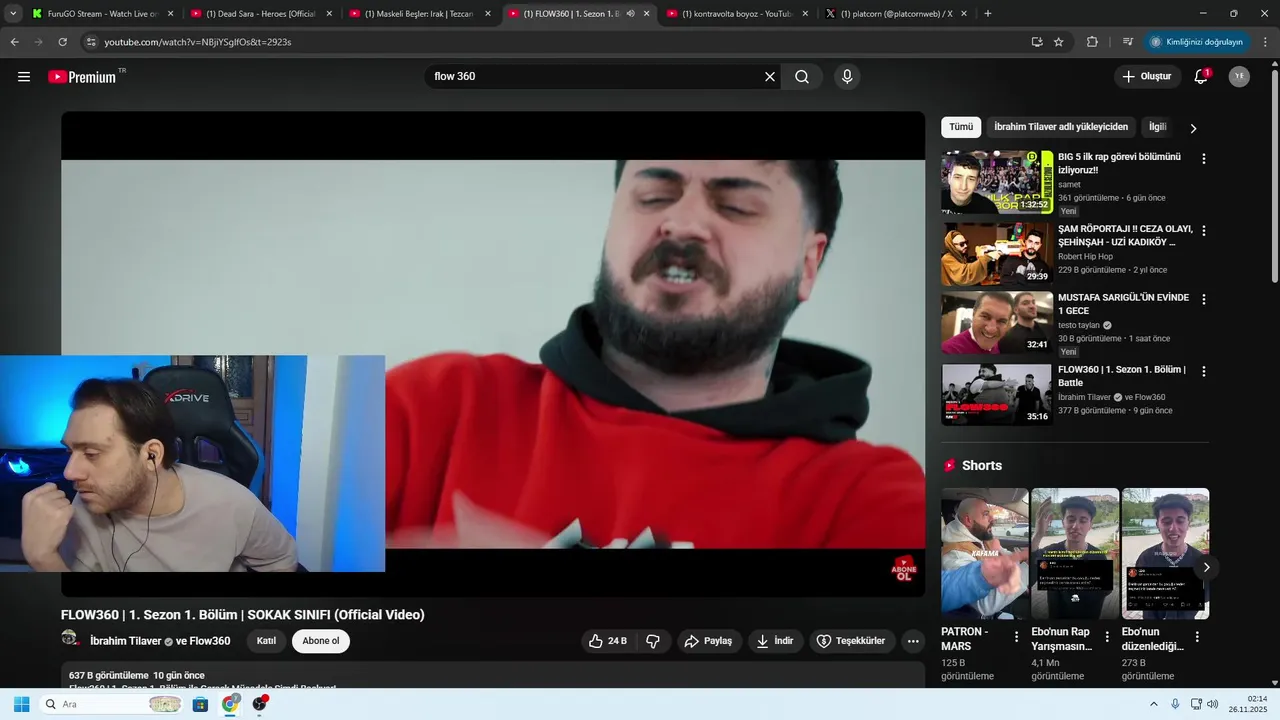Open the YouTube hamburger guide menu
1280x720 pixels.
pos(24,77)
